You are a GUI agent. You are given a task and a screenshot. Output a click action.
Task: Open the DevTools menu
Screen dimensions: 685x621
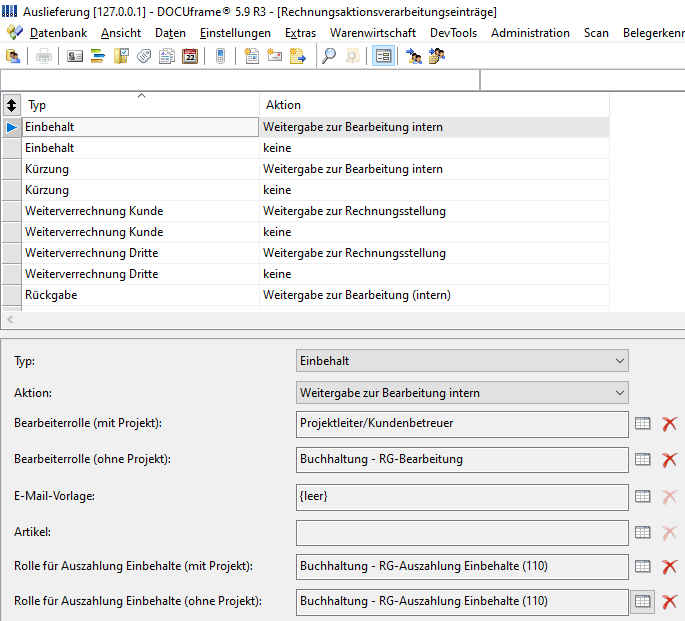(453, 33)
